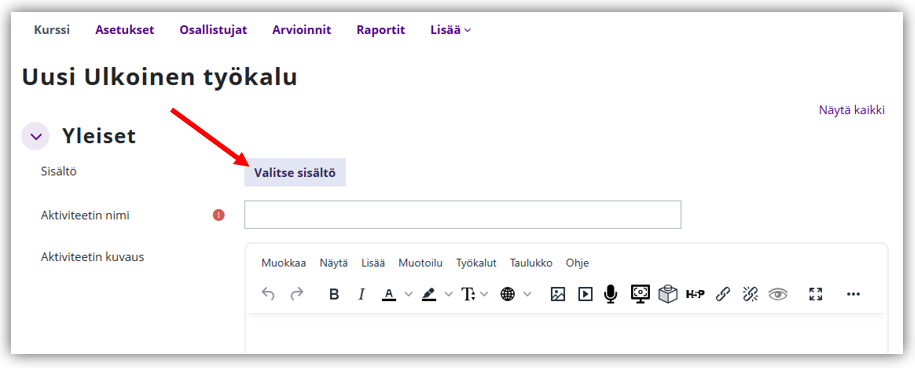This screenshot has height=368, width=915.
Task: Open the editor Työkalut menu
Action: click(476, 263)
